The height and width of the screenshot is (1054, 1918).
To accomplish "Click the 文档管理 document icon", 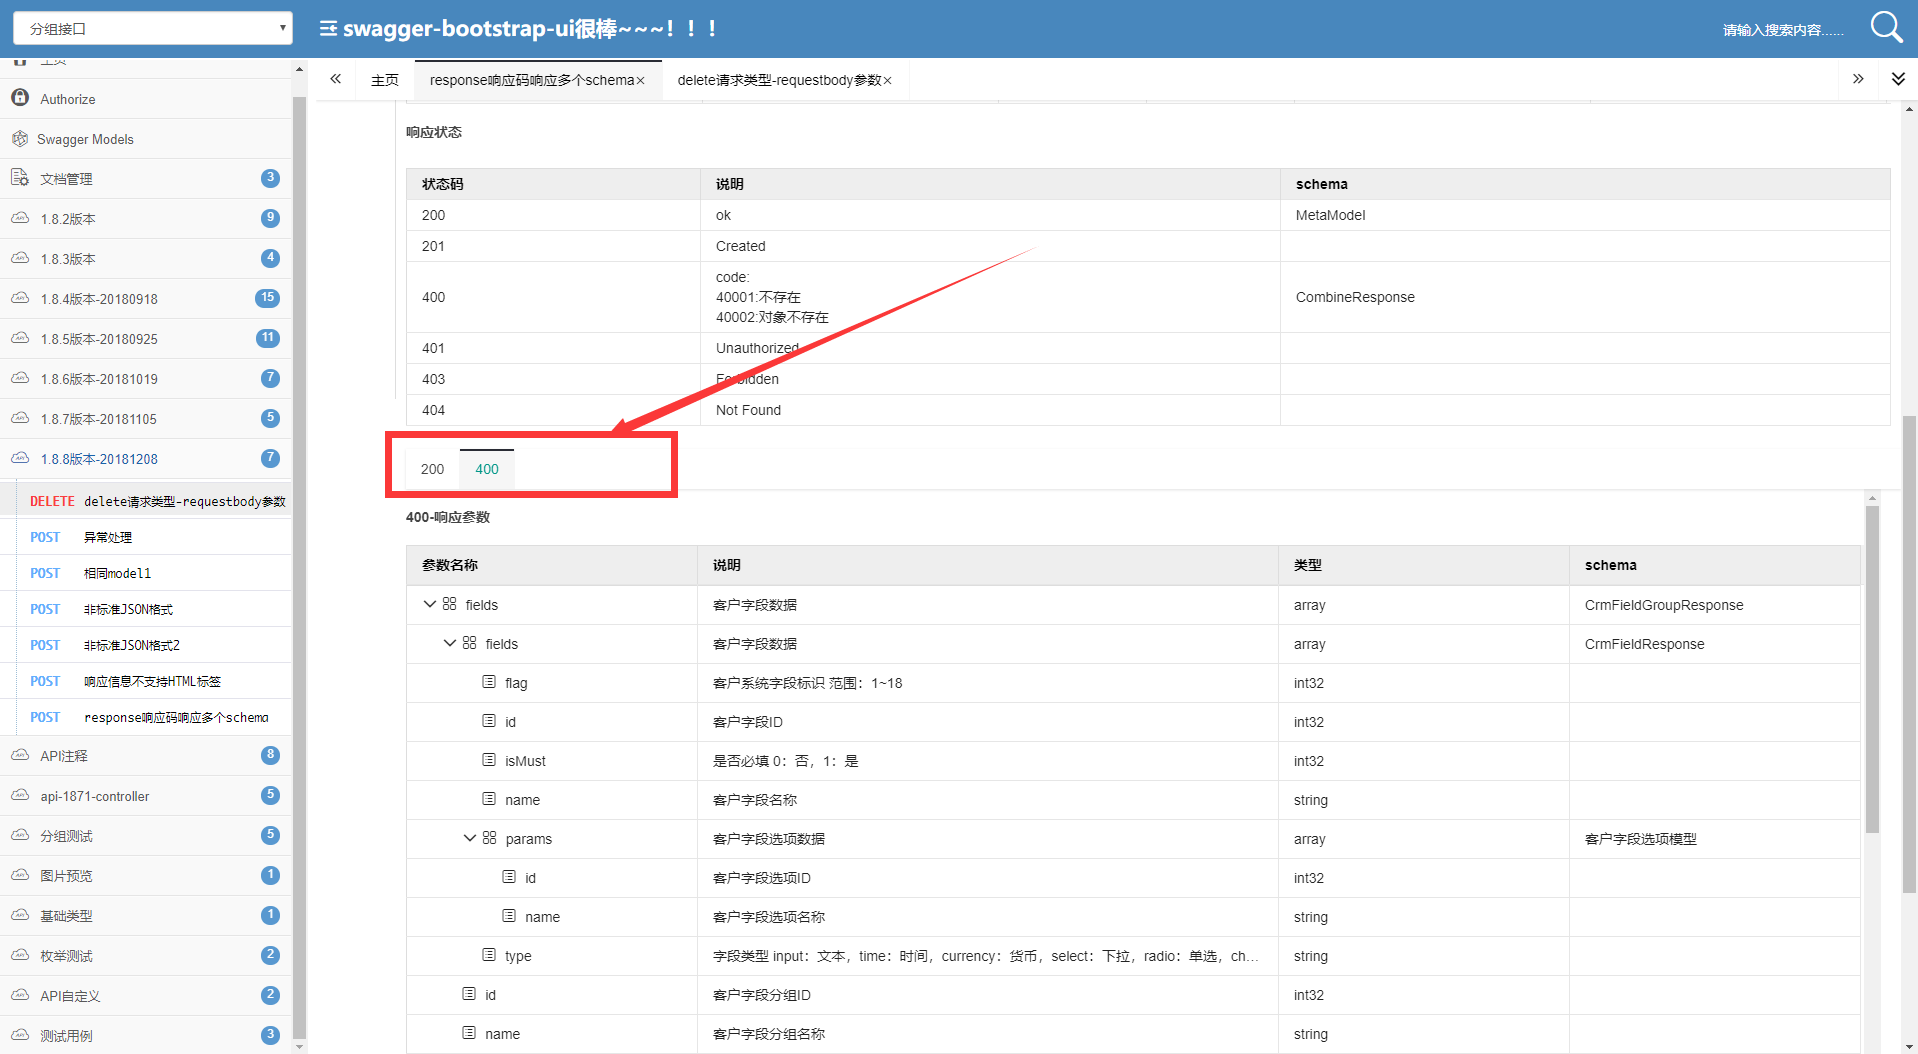I will [20, 178].
